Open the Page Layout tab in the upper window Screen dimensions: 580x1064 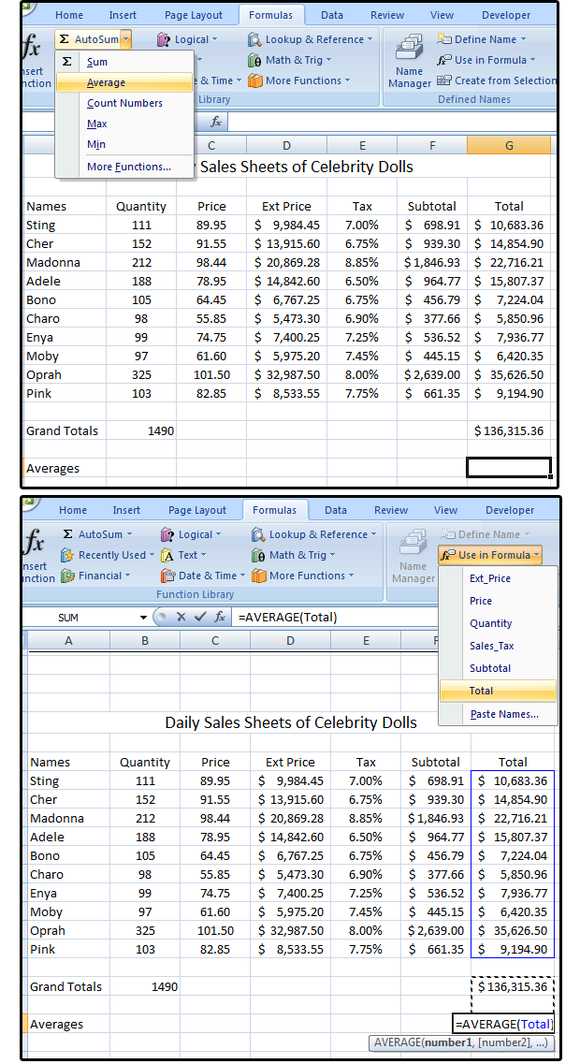coord(193,15)
